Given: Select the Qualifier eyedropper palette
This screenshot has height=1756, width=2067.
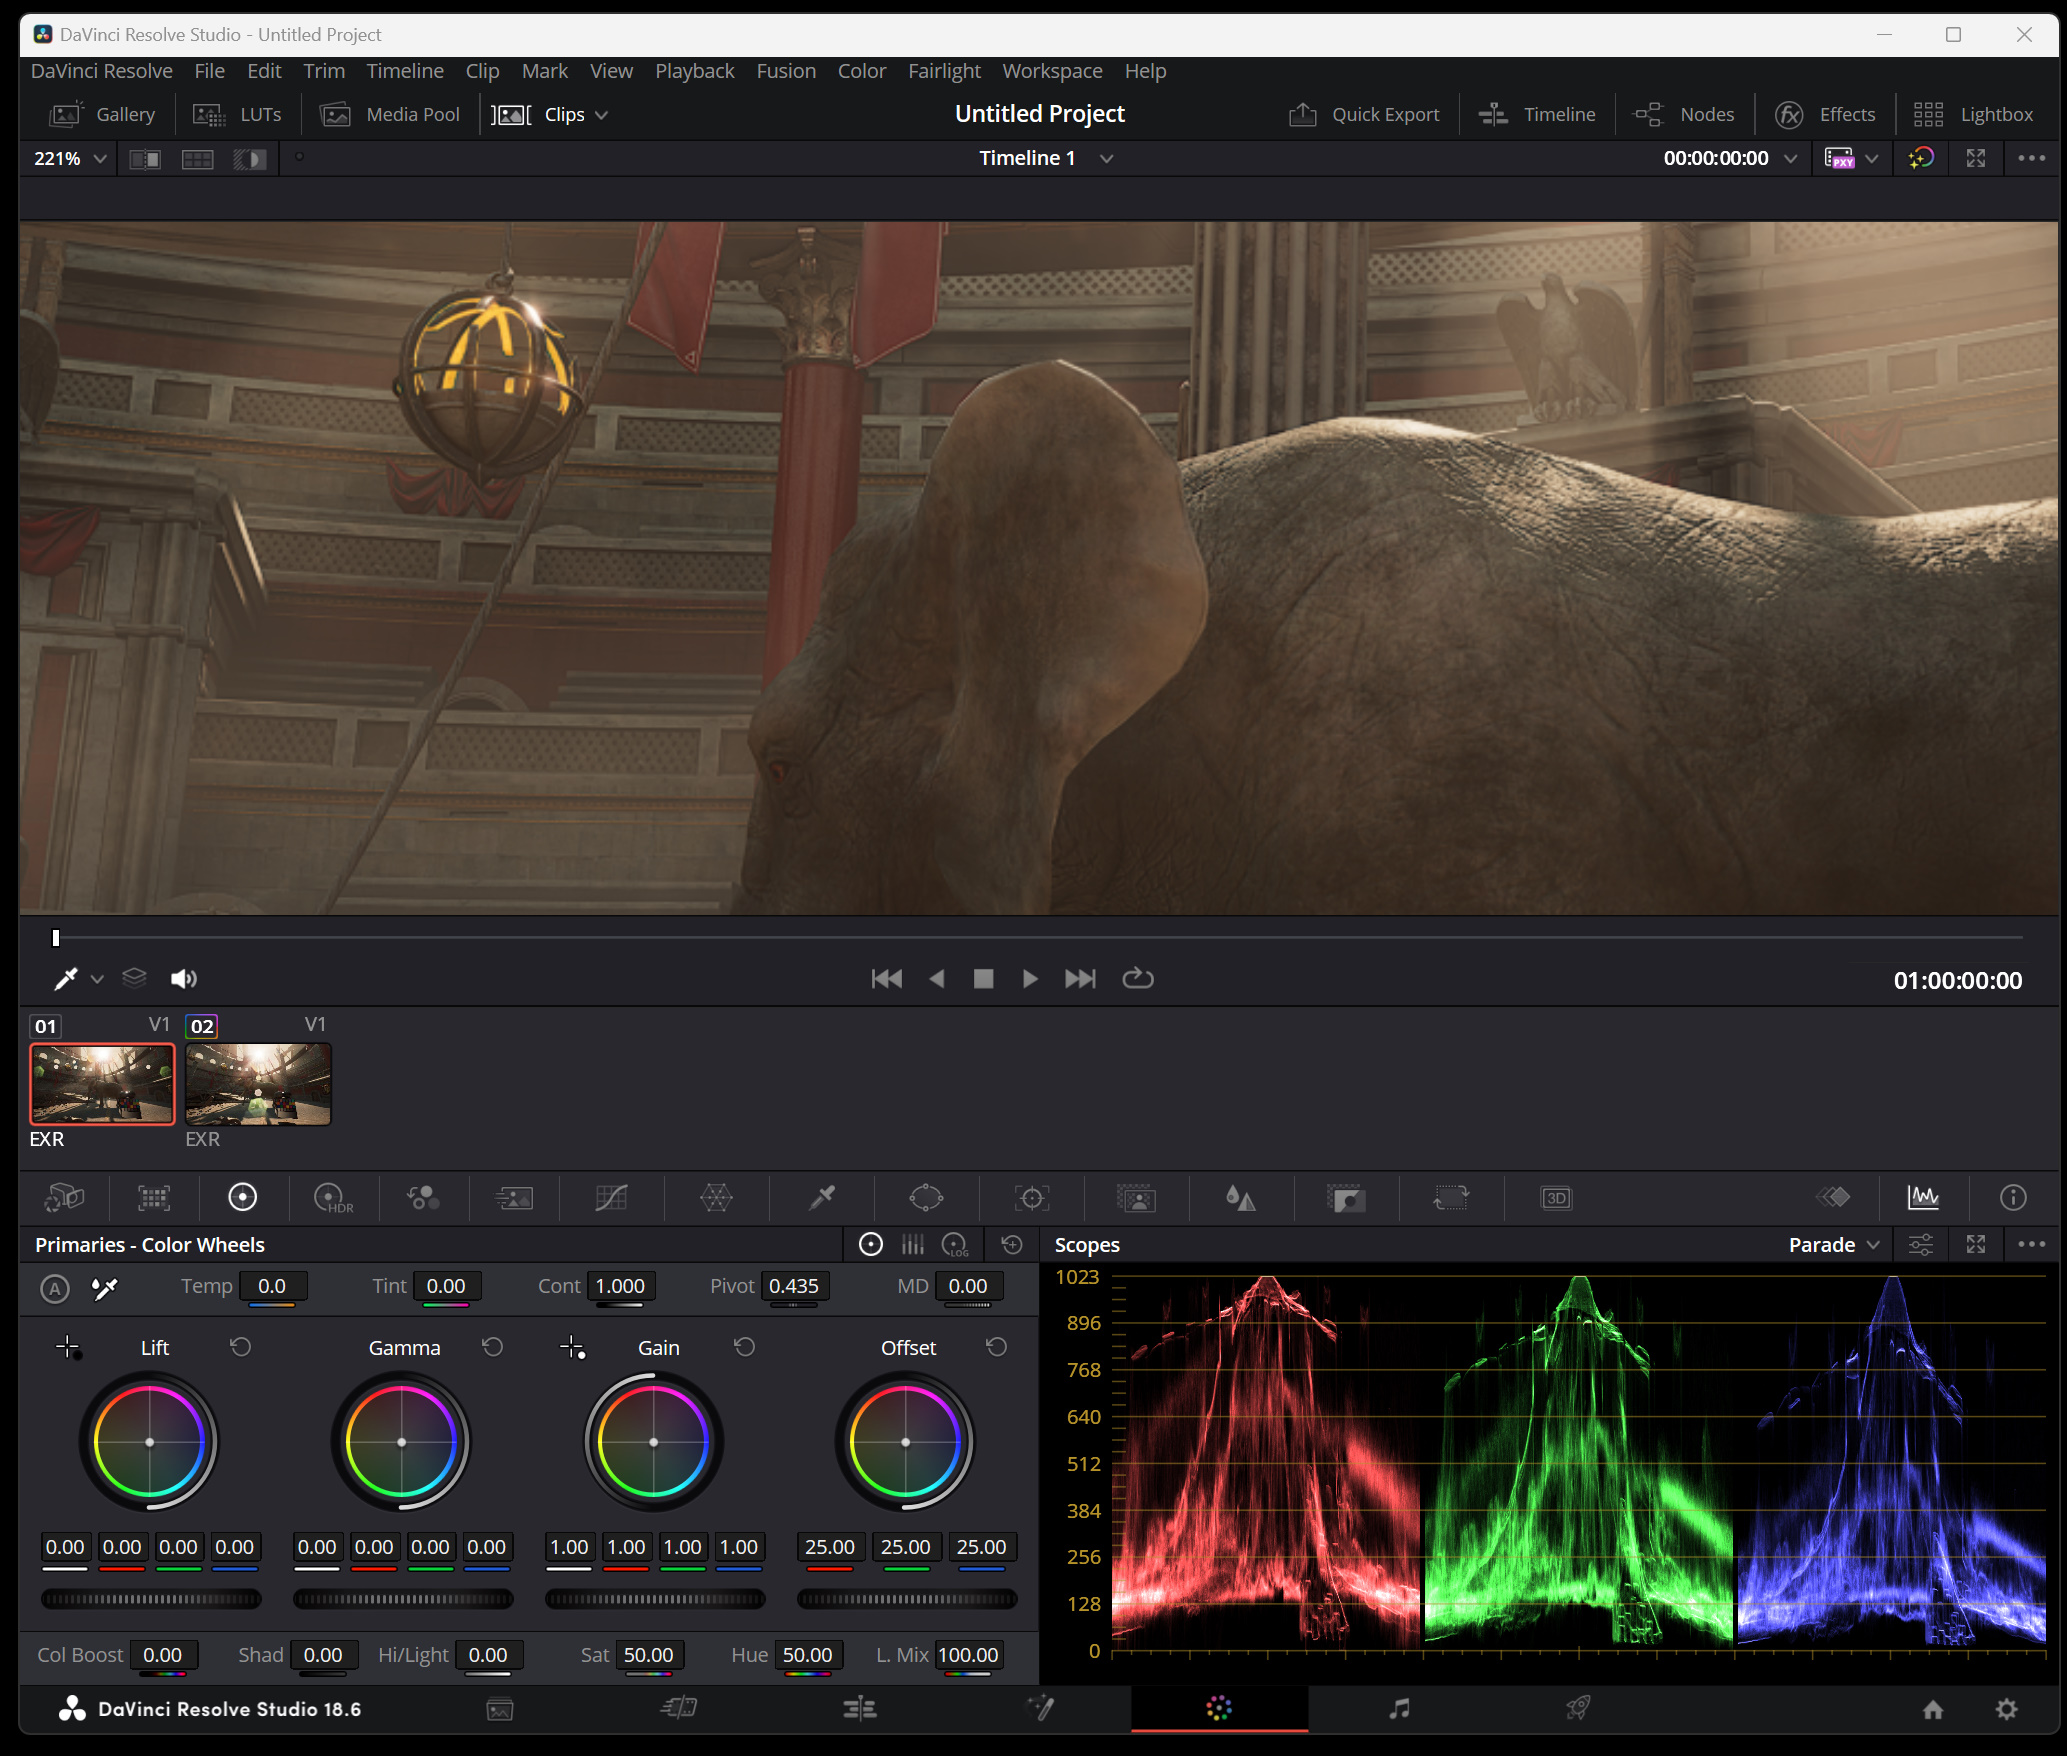Looking at the screenshot, I should (822, 1197).
